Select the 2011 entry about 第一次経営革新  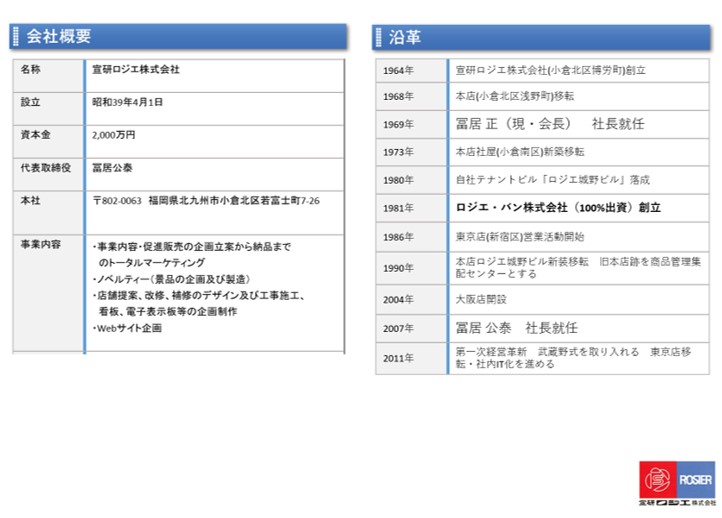pos(573,358)
